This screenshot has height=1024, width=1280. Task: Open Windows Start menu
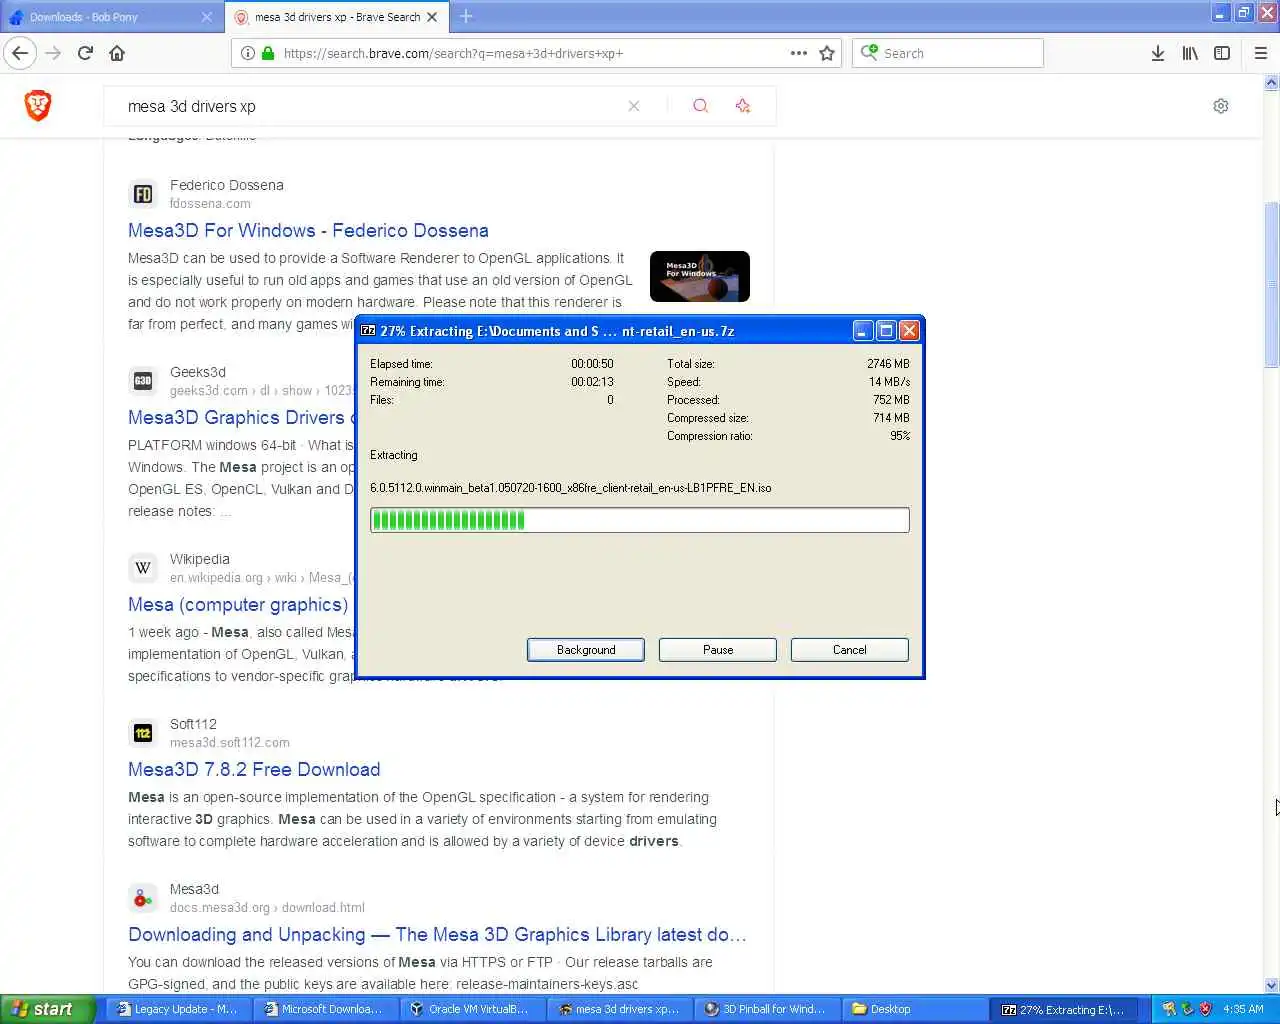48,1009
